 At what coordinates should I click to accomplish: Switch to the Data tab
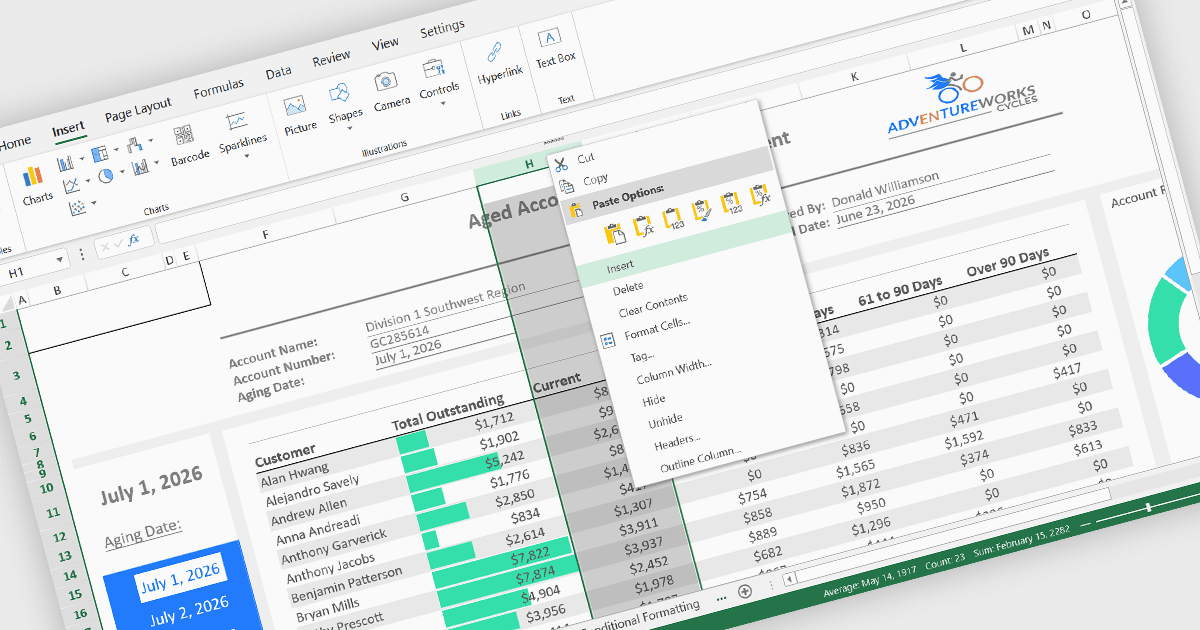pyautogui.click(x=278, y=73)
